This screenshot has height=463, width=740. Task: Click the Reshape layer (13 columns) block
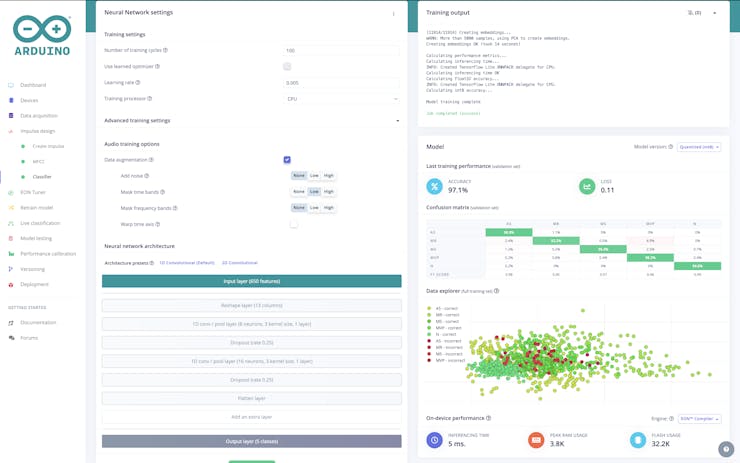point(252,305)
